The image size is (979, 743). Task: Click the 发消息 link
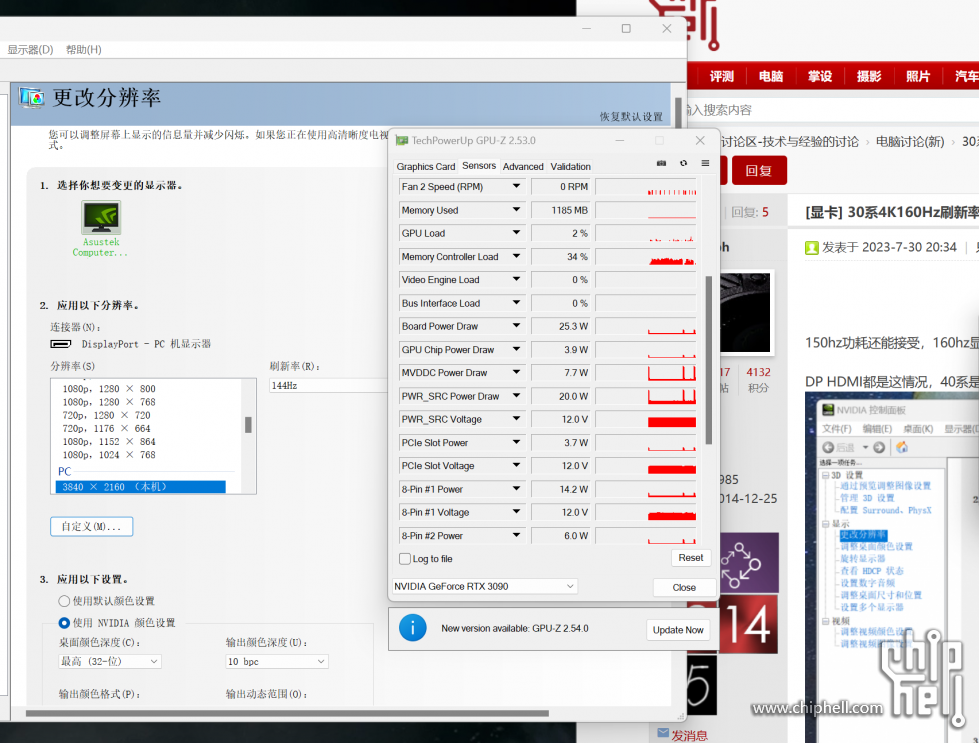click(x=689, y=736)
